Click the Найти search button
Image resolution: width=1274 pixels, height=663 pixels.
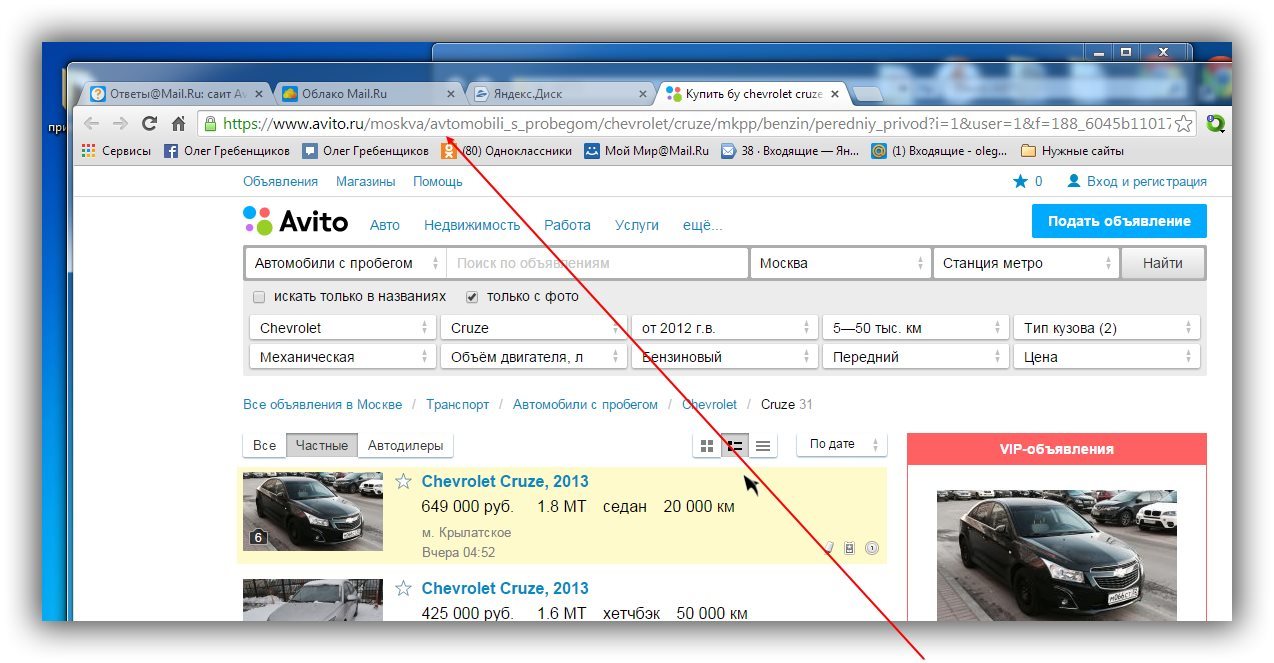(x=1162, y=264)
